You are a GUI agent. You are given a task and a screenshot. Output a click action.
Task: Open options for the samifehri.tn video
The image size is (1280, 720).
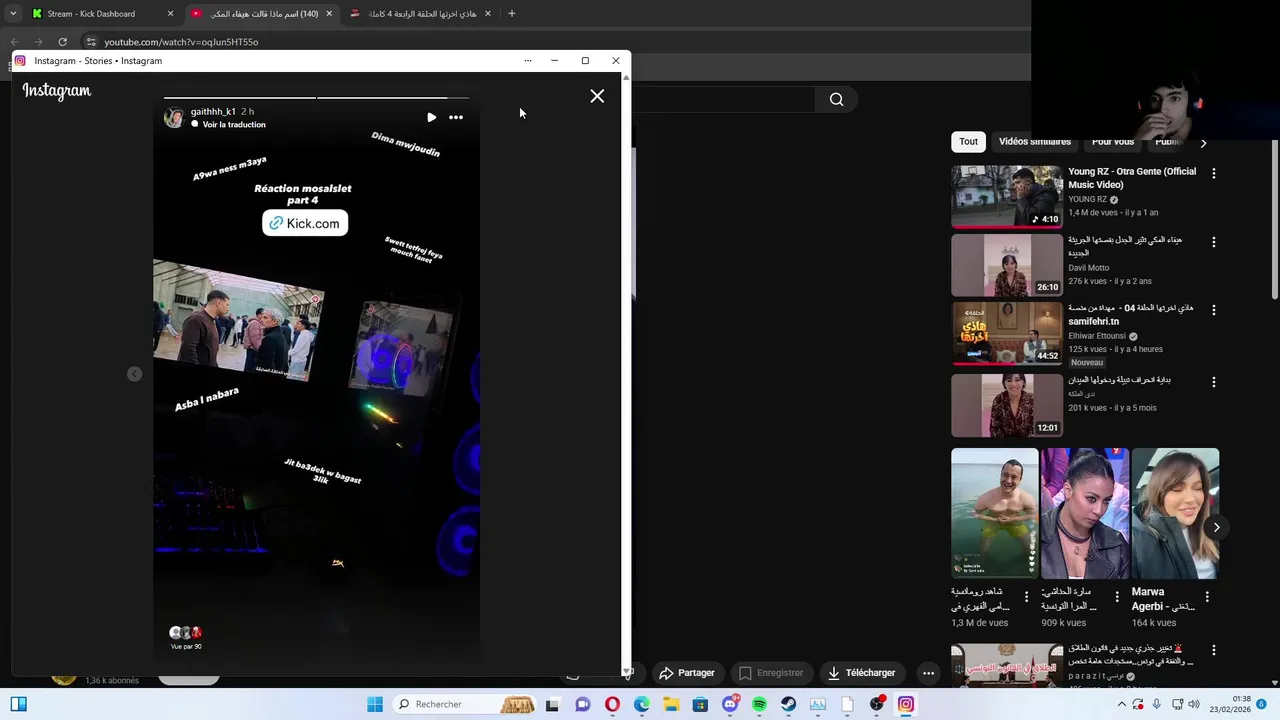[1214, 310]
